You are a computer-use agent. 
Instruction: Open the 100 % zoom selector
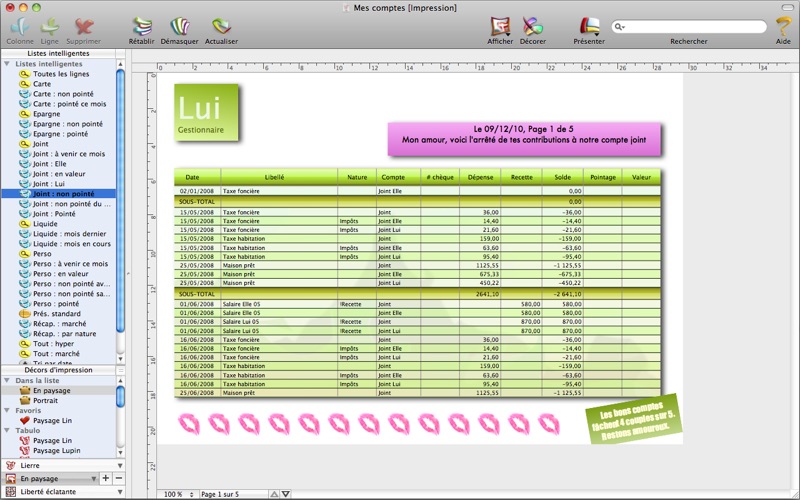coord(178,494)
